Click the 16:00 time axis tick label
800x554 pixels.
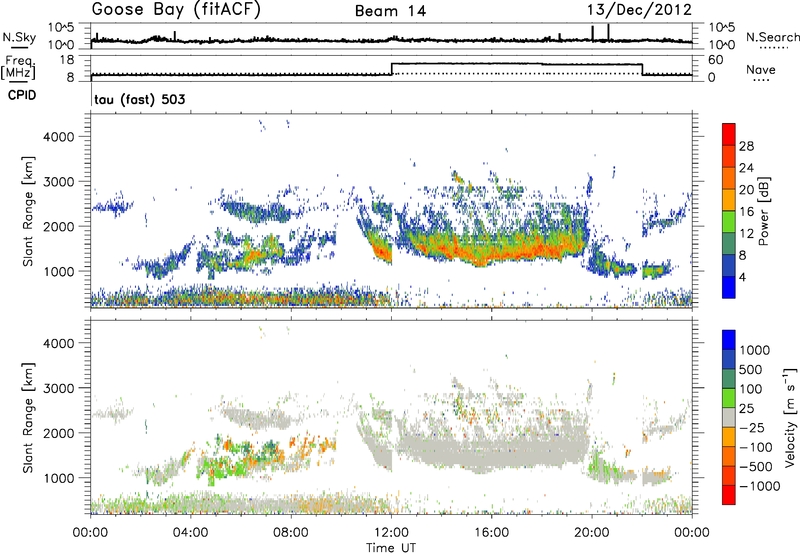pos(491,533)
